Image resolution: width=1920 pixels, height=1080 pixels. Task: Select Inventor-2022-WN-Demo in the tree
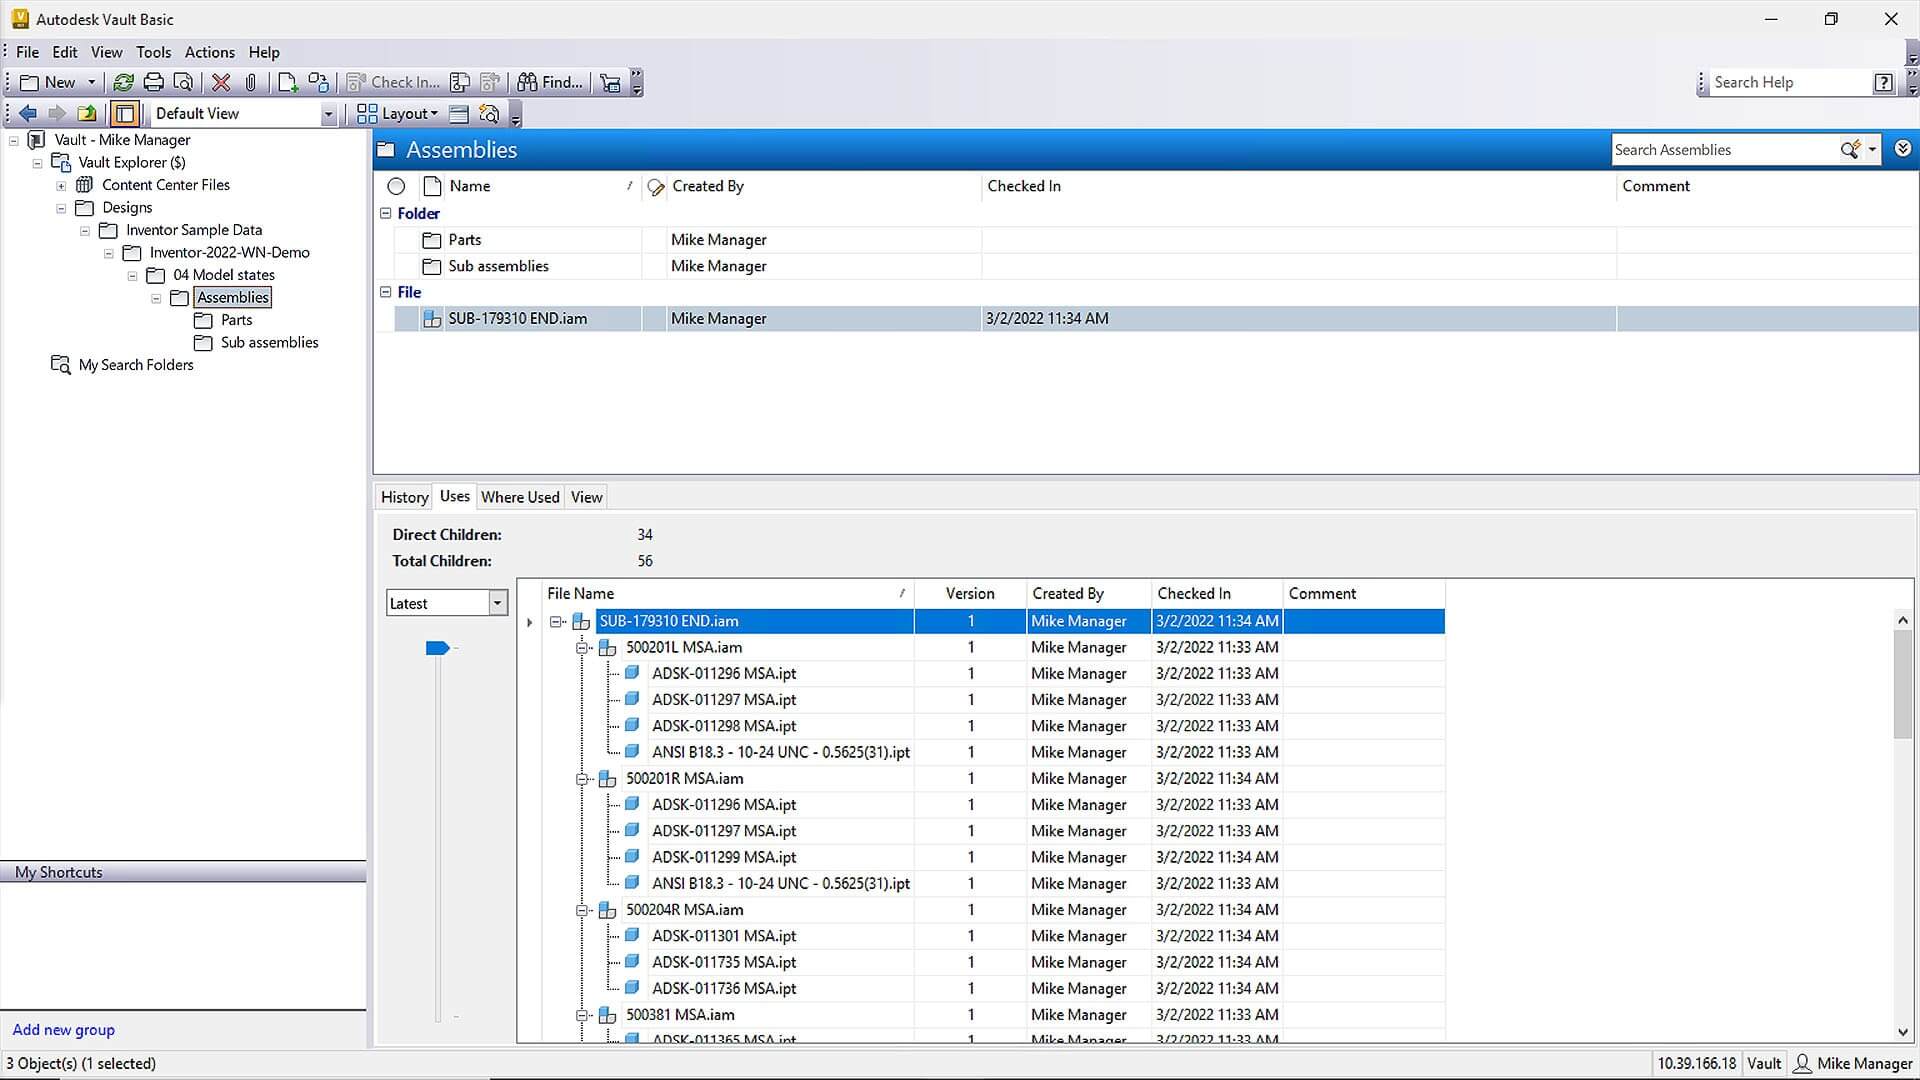[229, 253]
